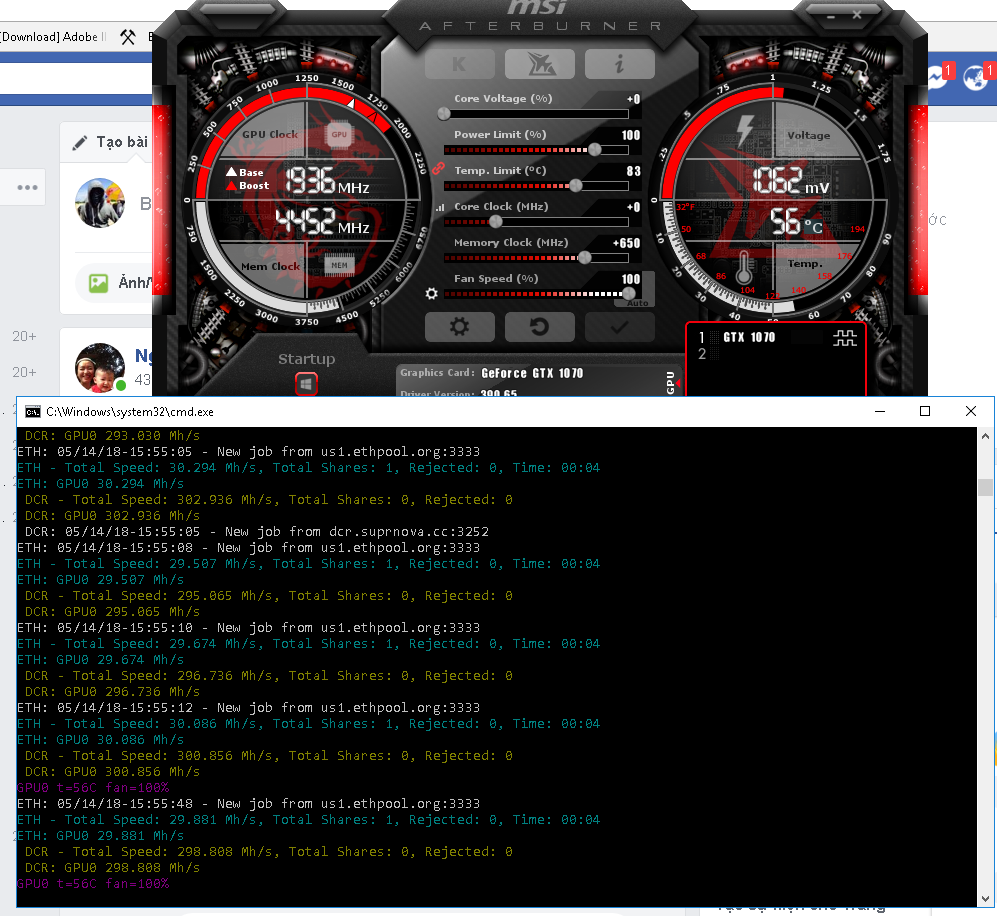
Task: Click line "ETH: GPU0 29.881 Mh/s"
Action: tap(100, 836)
